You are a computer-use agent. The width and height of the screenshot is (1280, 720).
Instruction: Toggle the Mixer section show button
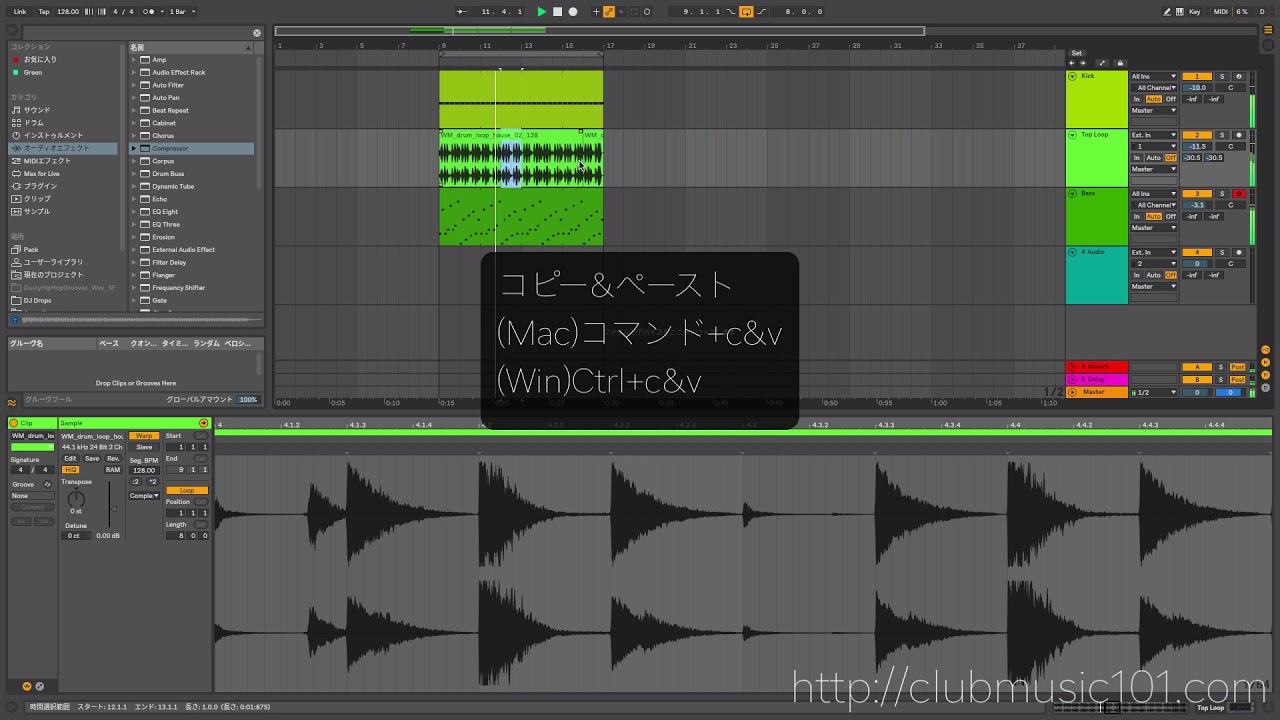click(x=1265, y=374)
